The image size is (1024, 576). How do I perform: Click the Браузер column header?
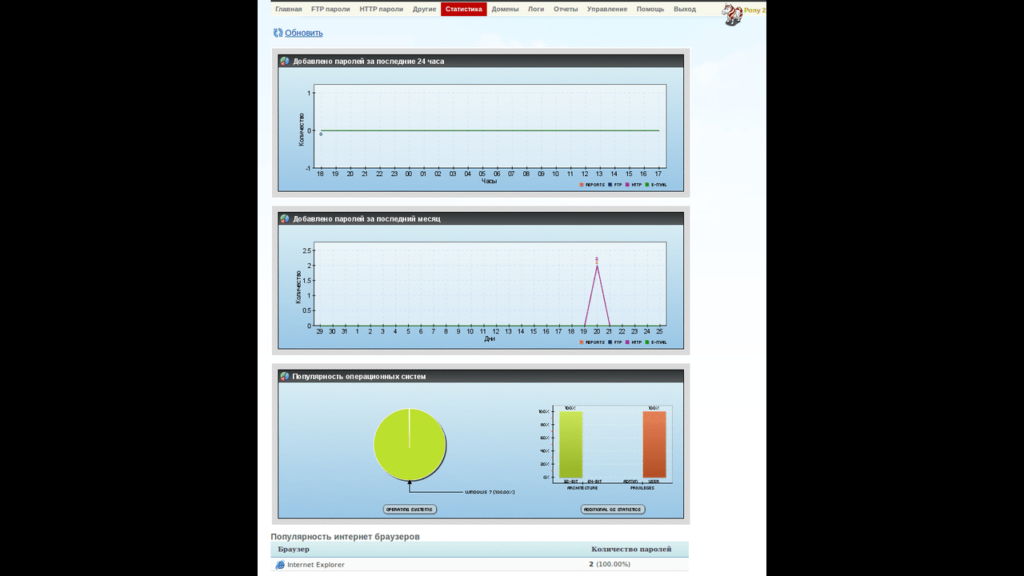pos(293,549)
